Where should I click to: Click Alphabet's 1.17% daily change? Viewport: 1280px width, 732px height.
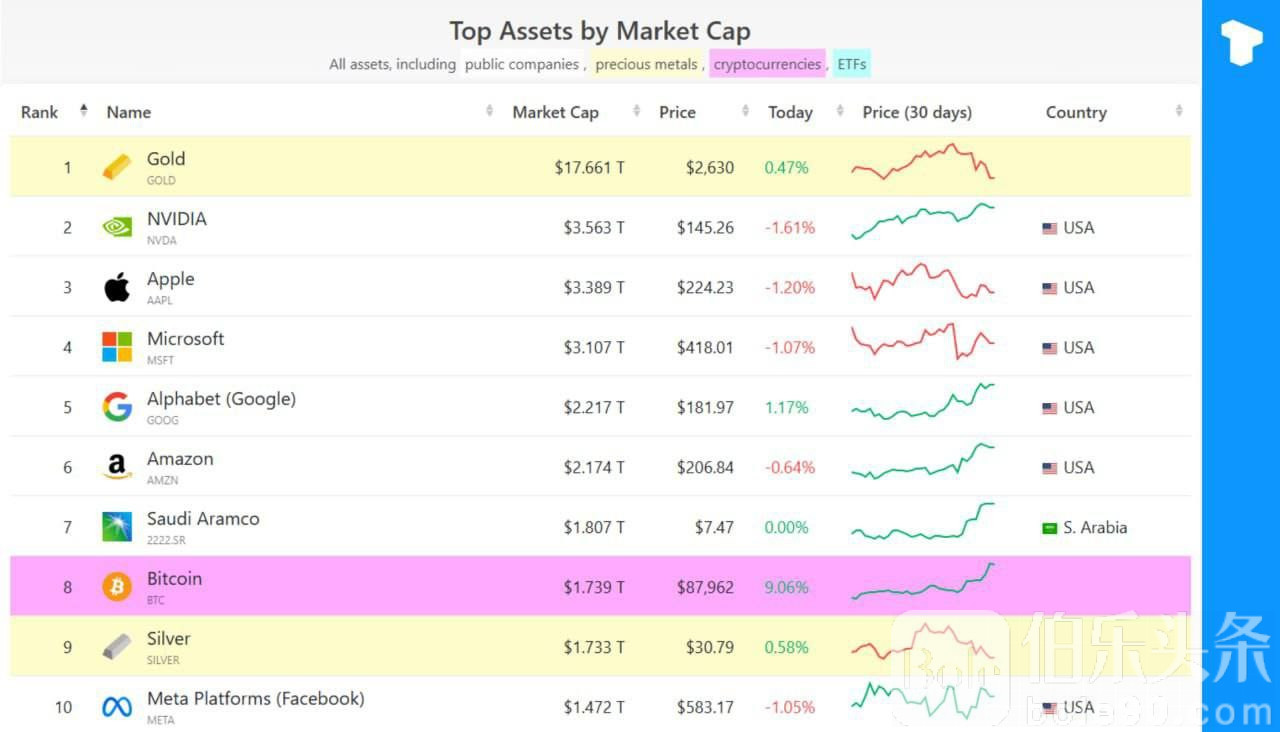point(786,407)
